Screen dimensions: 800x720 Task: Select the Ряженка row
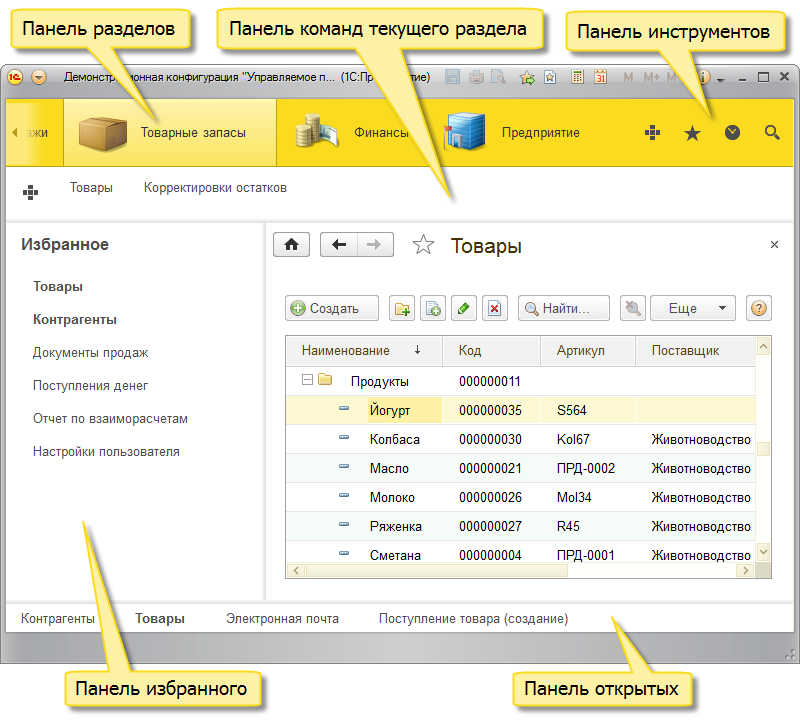pyautogui.click(x=520, y=527)
